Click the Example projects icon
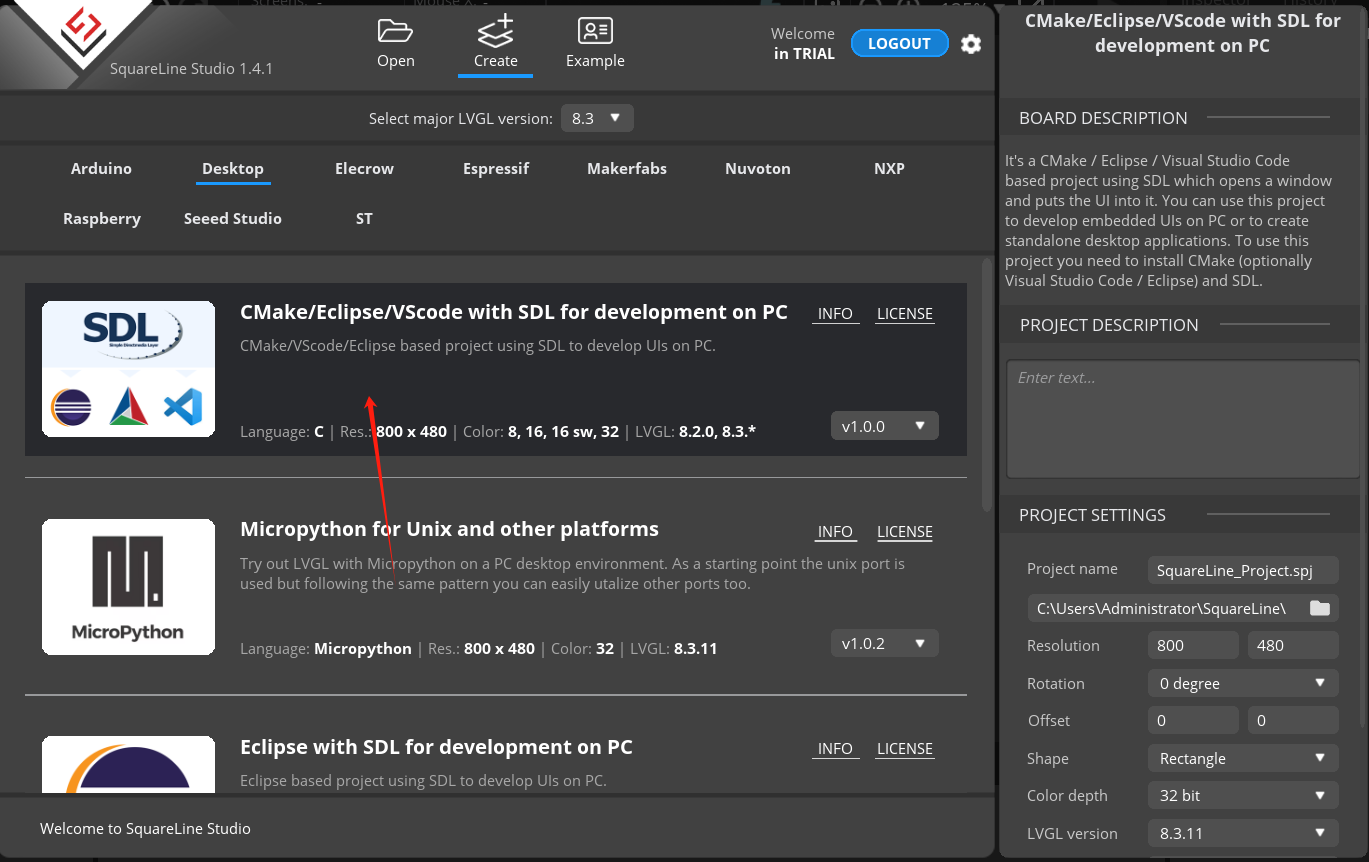The image size is (1369, 862). click(595, 31)
